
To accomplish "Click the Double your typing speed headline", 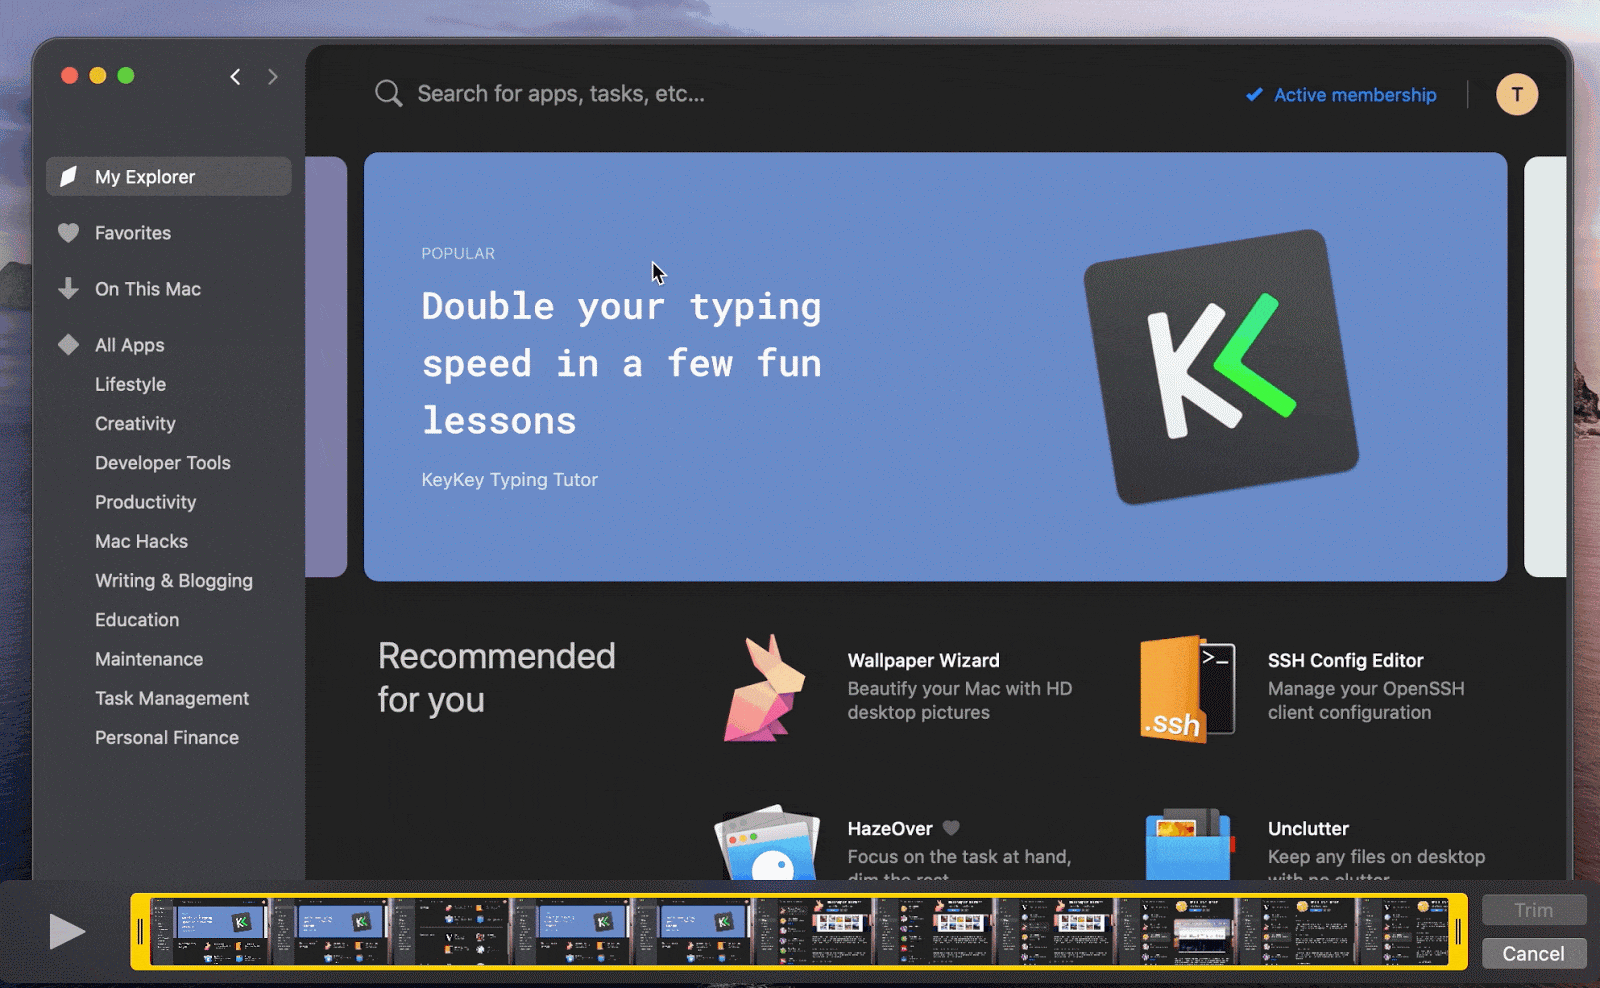I will click(x=622, y=364).
